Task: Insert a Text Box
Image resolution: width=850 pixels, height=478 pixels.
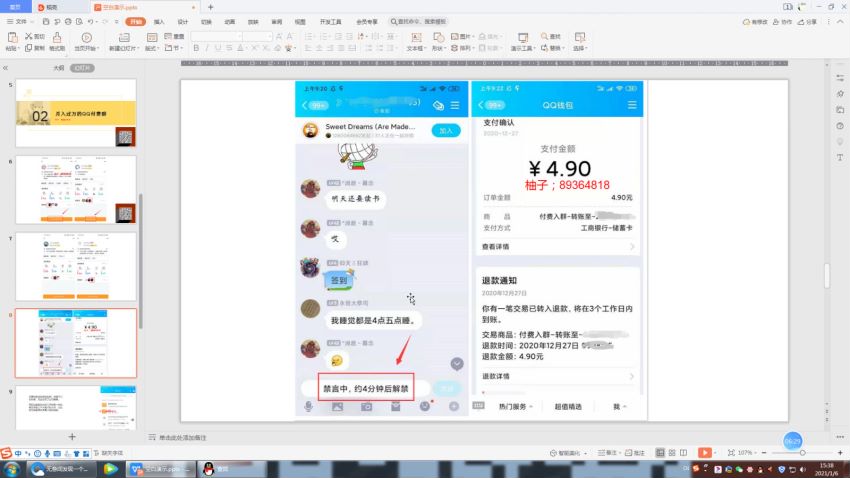Action: (416, 37)
